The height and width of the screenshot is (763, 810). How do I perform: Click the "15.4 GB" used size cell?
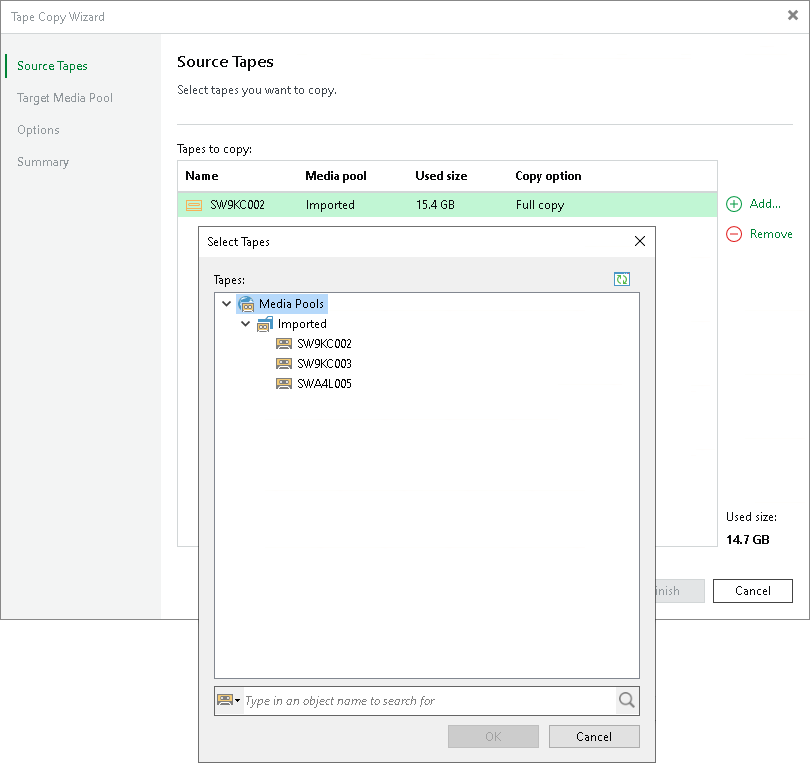435,205
